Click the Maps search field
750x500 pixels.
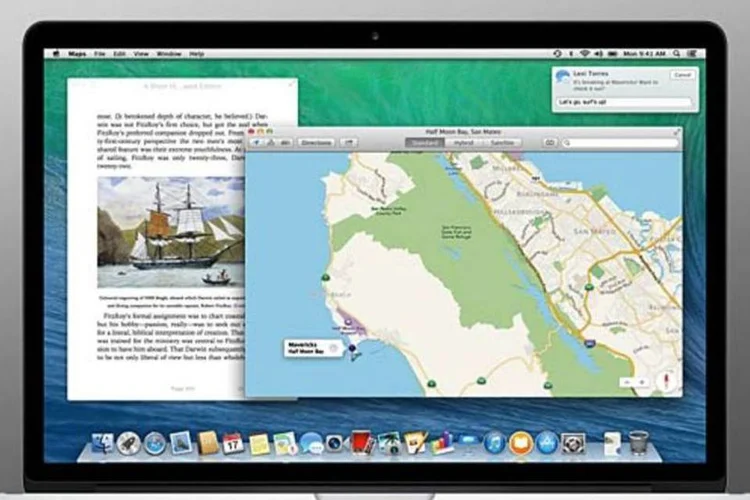pos(620,143)
